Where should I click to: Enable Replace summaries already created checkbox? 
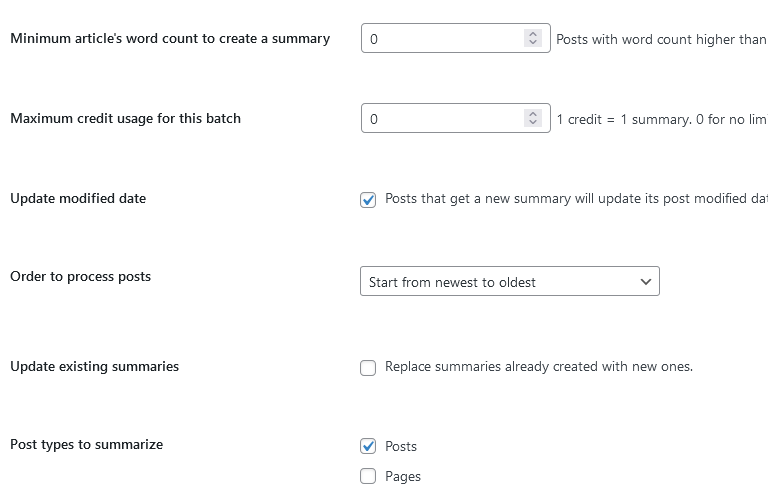pos(368,368)
